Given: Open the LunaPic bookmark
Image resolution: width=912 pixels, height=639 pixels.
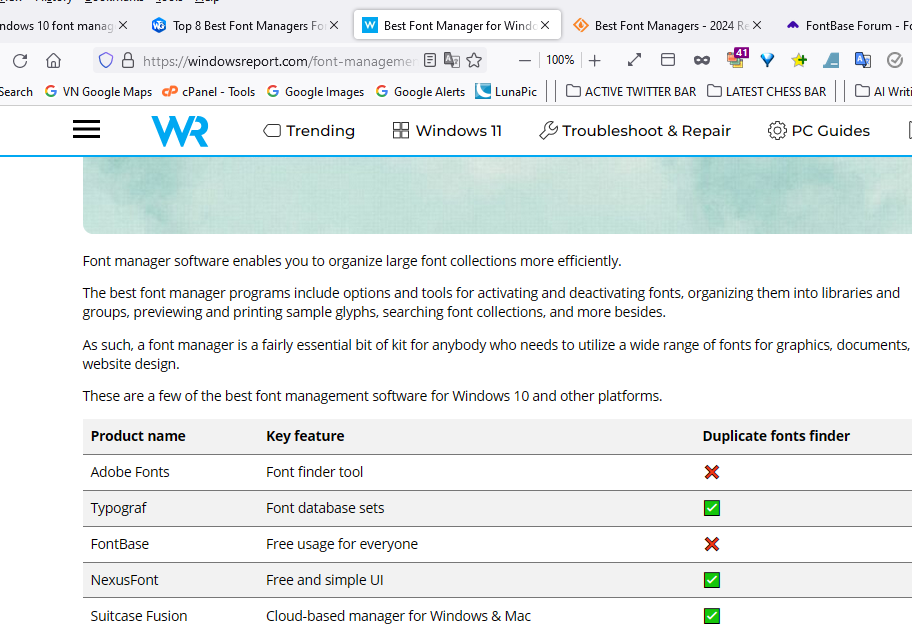Looking at the screenshot, I should 506,91.
